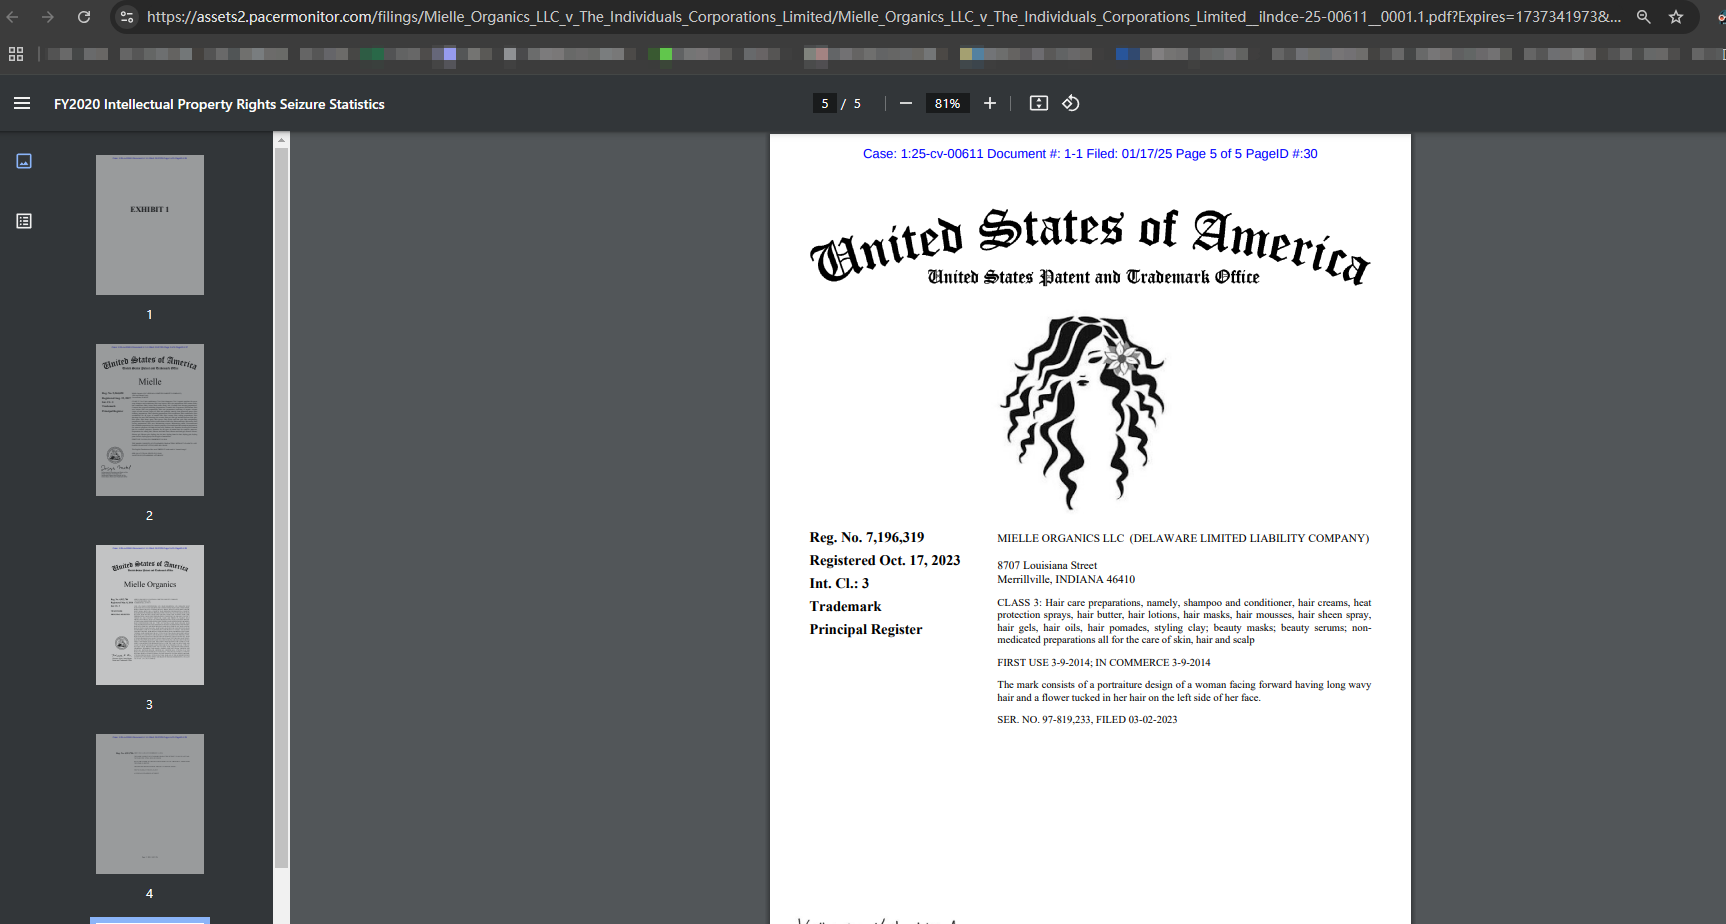Bookmark this page with star icon

tap(1676, 17)
